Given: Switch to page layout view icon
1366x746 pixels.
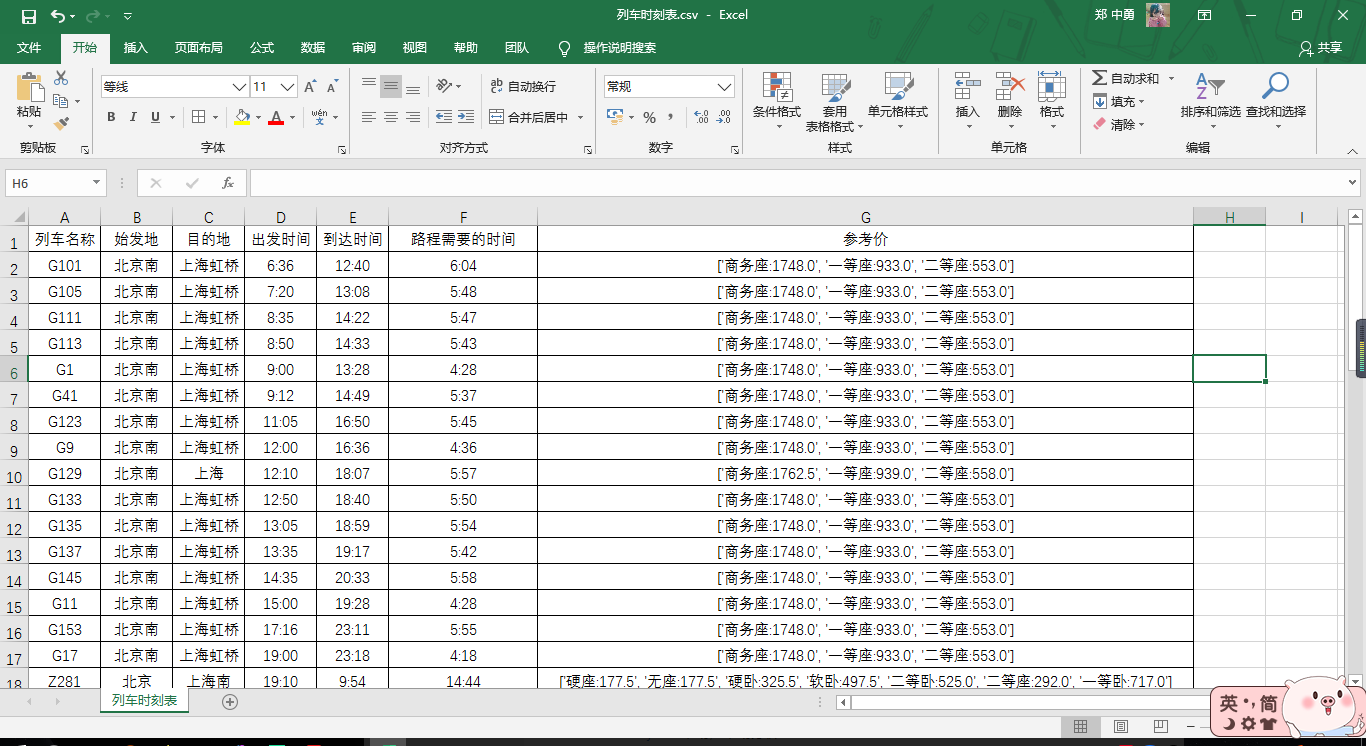Looking at the screenshot, I should pos(1121,726).
